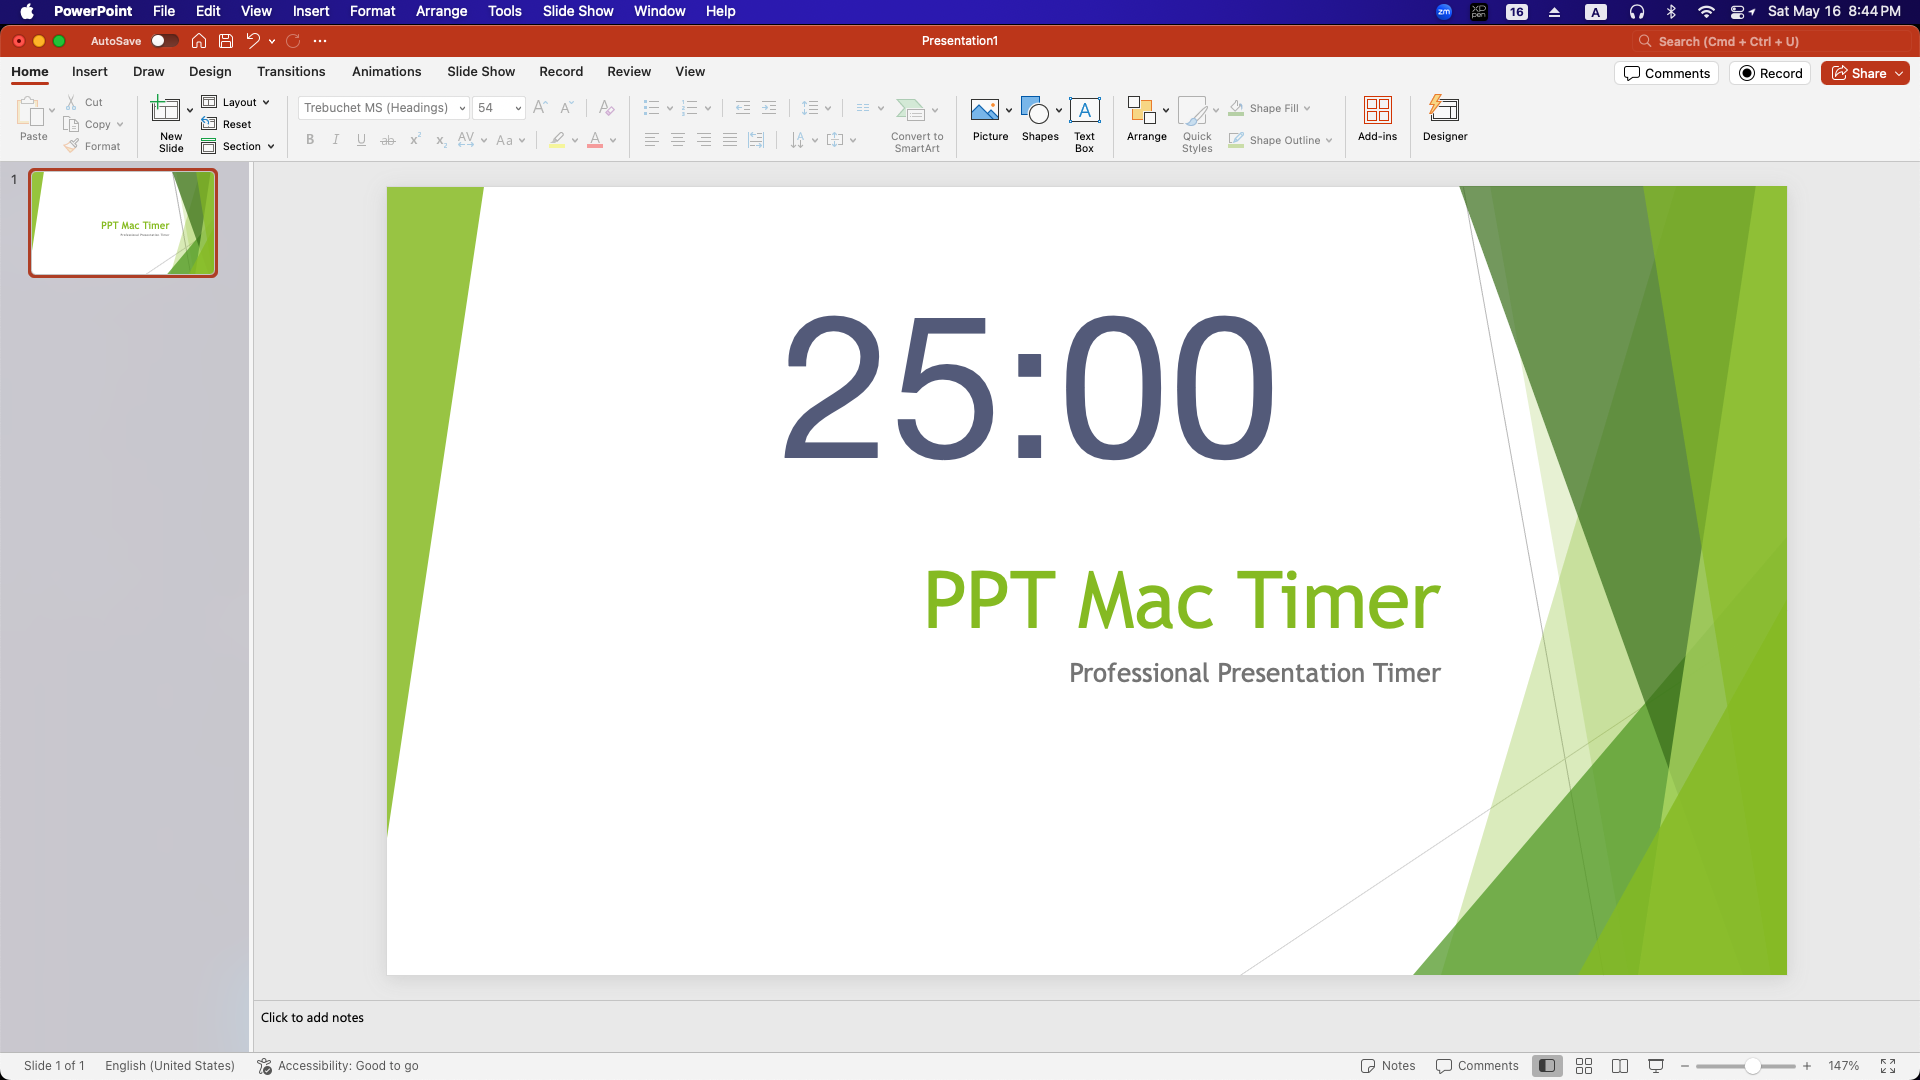Apply superscript formatting

[x=415, y=140]
